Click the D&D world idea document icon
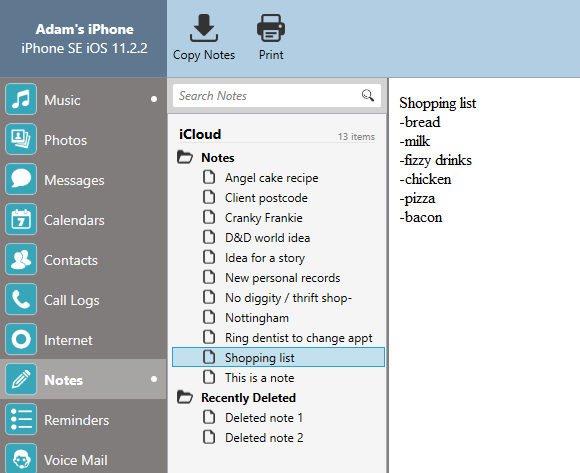Screen dimensions: 580x473 209,237
